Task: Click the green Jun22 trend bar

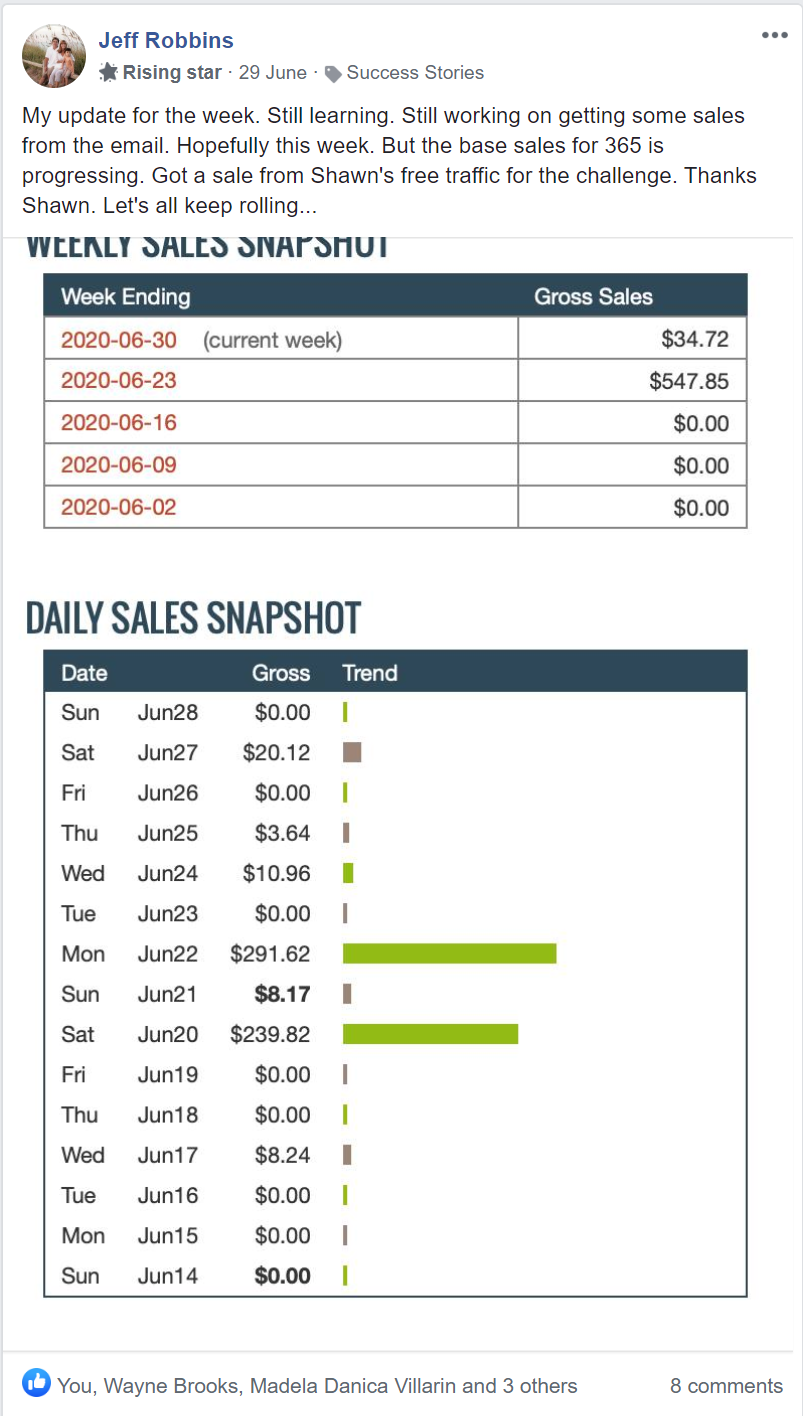Action: (449, 954)
